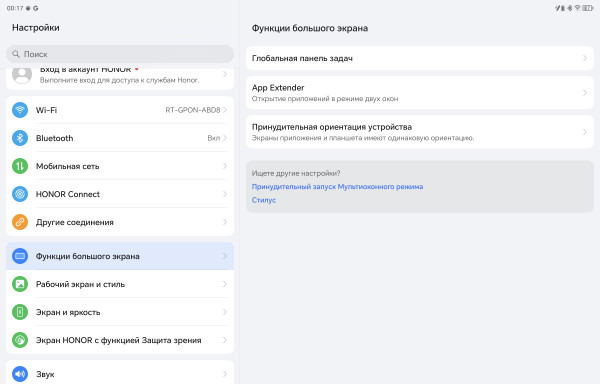Image resolution: width=600 pixels, height=384 pixels.
Task: Tap the search magnifier icon
Action: coord(16,54)
